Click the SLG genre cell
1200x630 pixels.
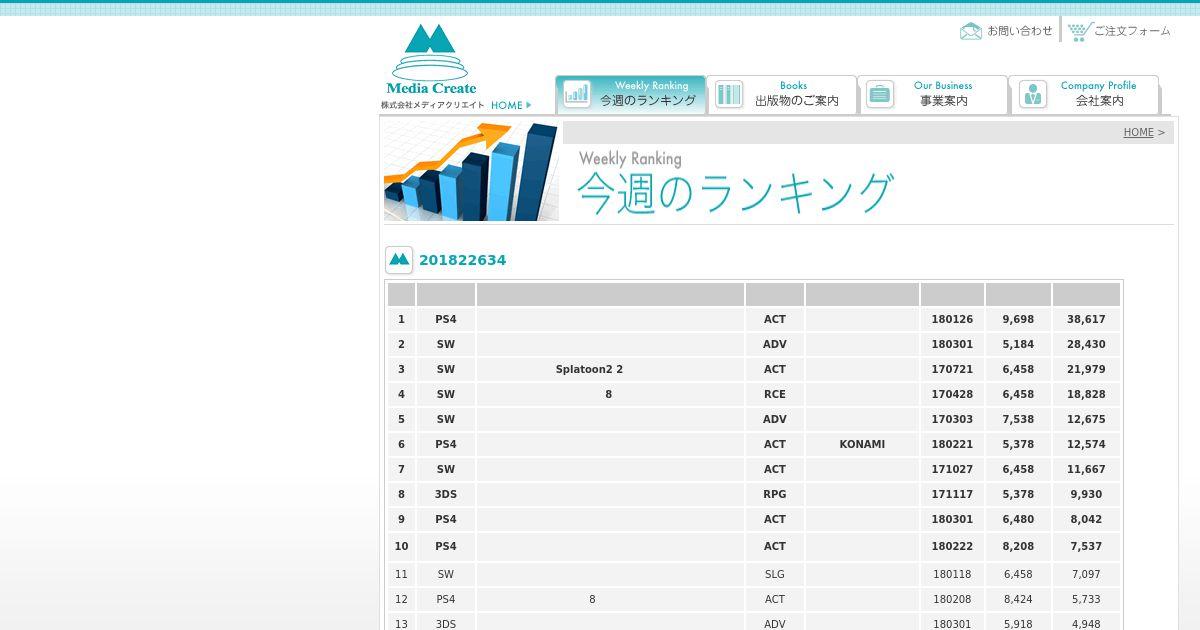coord(775,574)
